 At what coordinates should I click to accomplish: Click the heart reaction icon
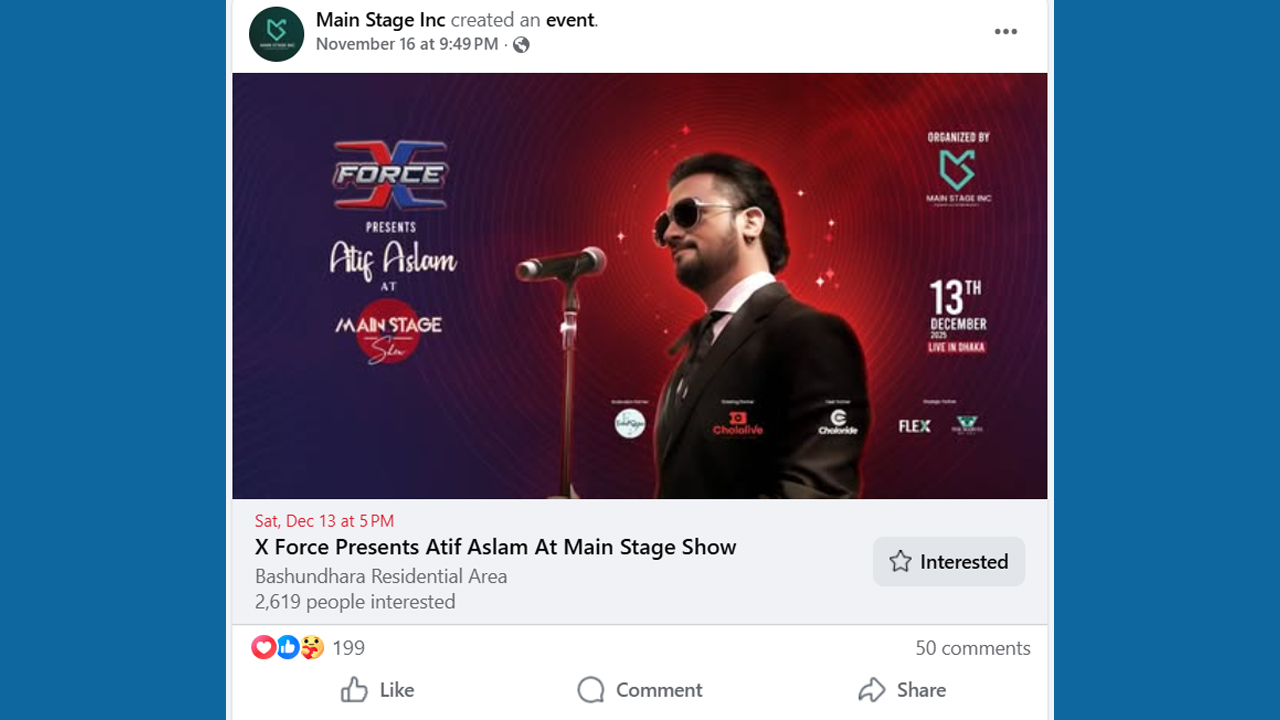pyautogui.click(x=263, y=648)
